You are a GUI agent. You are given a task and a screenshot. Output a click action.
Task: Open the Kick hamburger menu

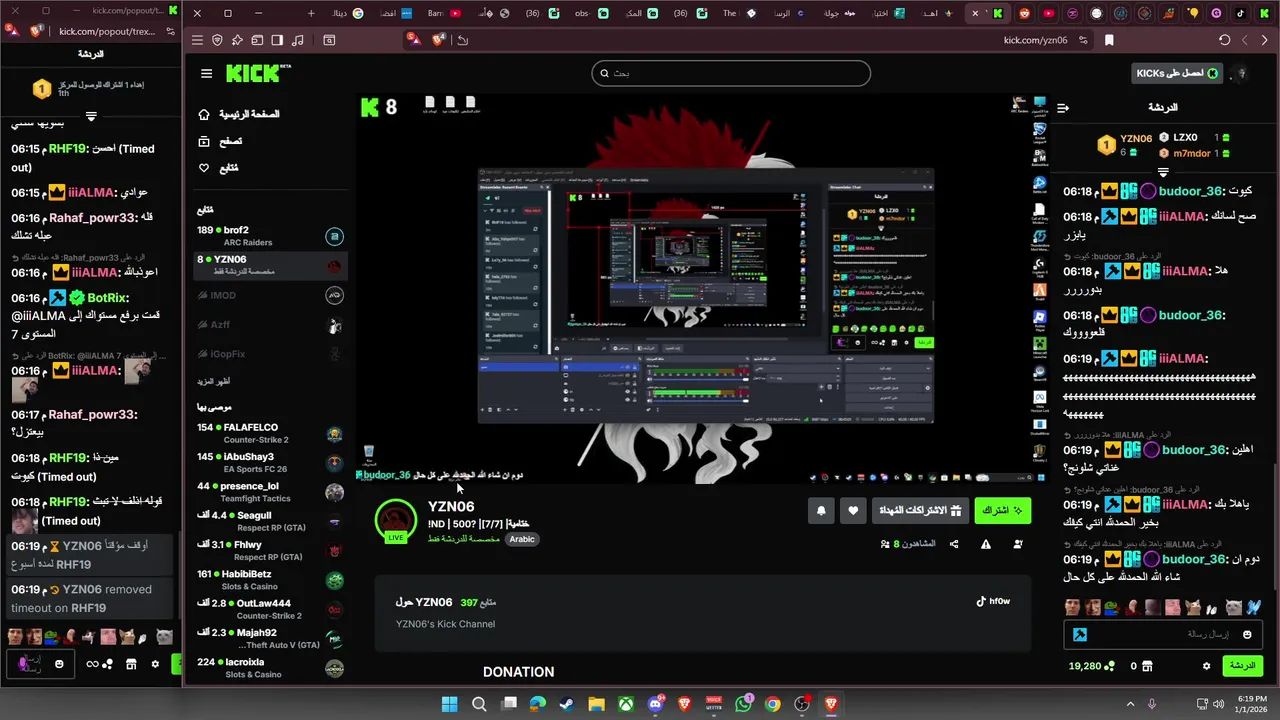pyautogui.click(x=206, y=73)
